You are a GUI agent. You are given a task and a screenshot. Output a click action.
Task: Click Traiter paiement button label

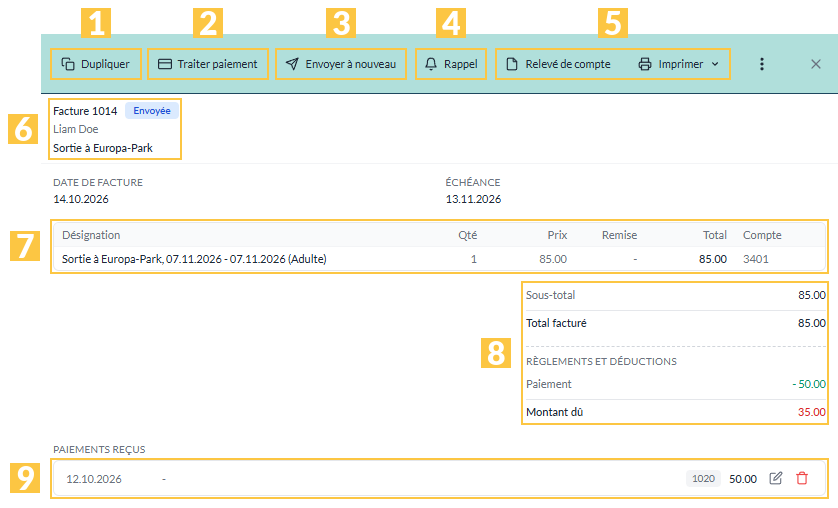tap(218, 64)
